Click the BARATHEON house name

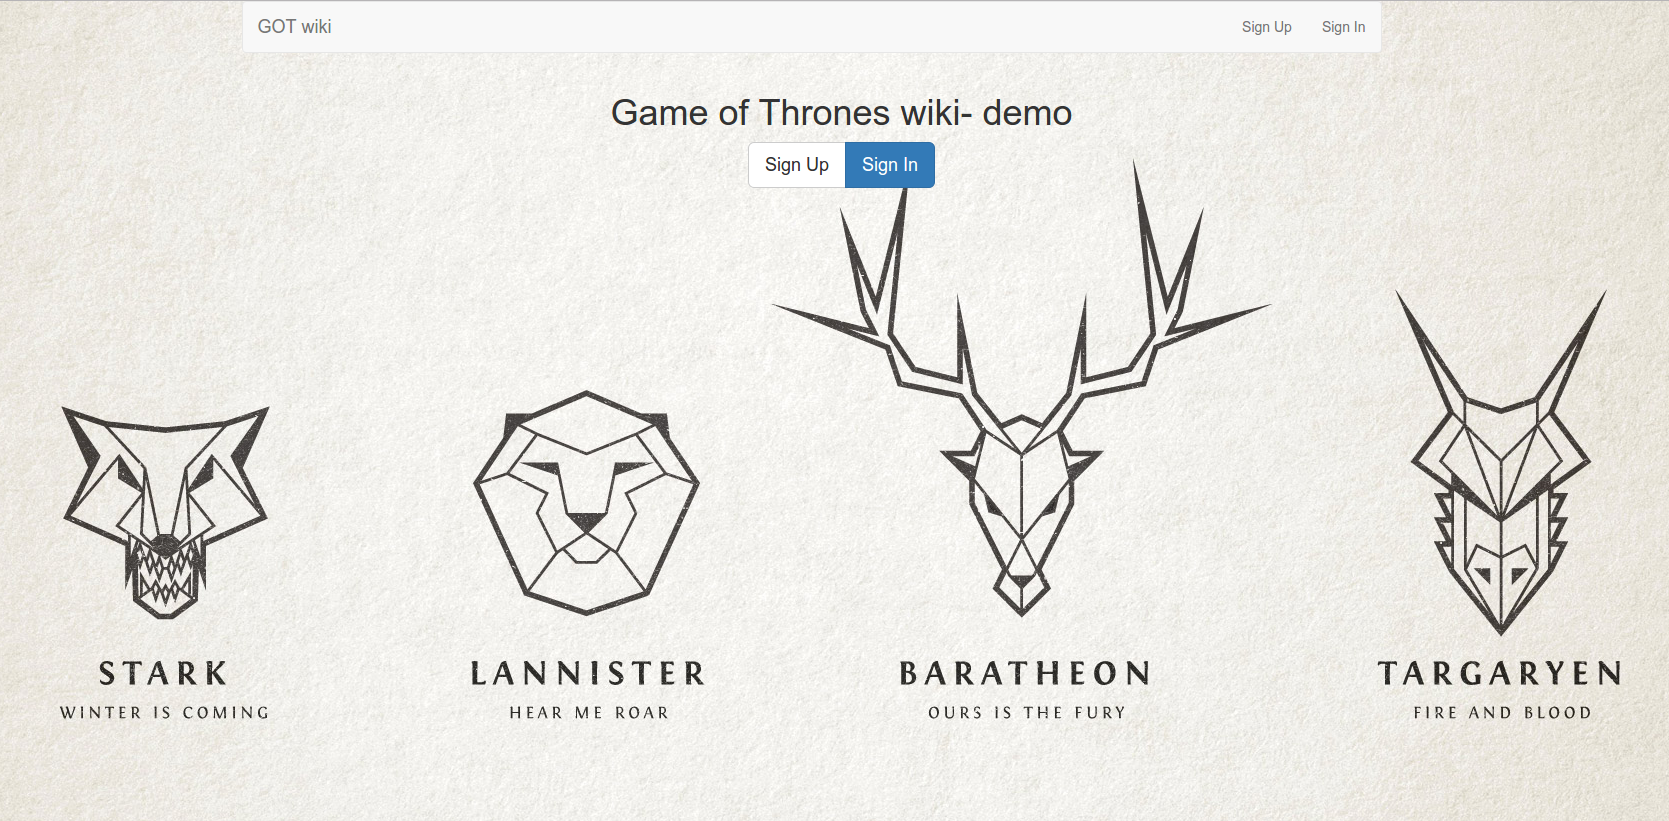(x=1025, y=674)
